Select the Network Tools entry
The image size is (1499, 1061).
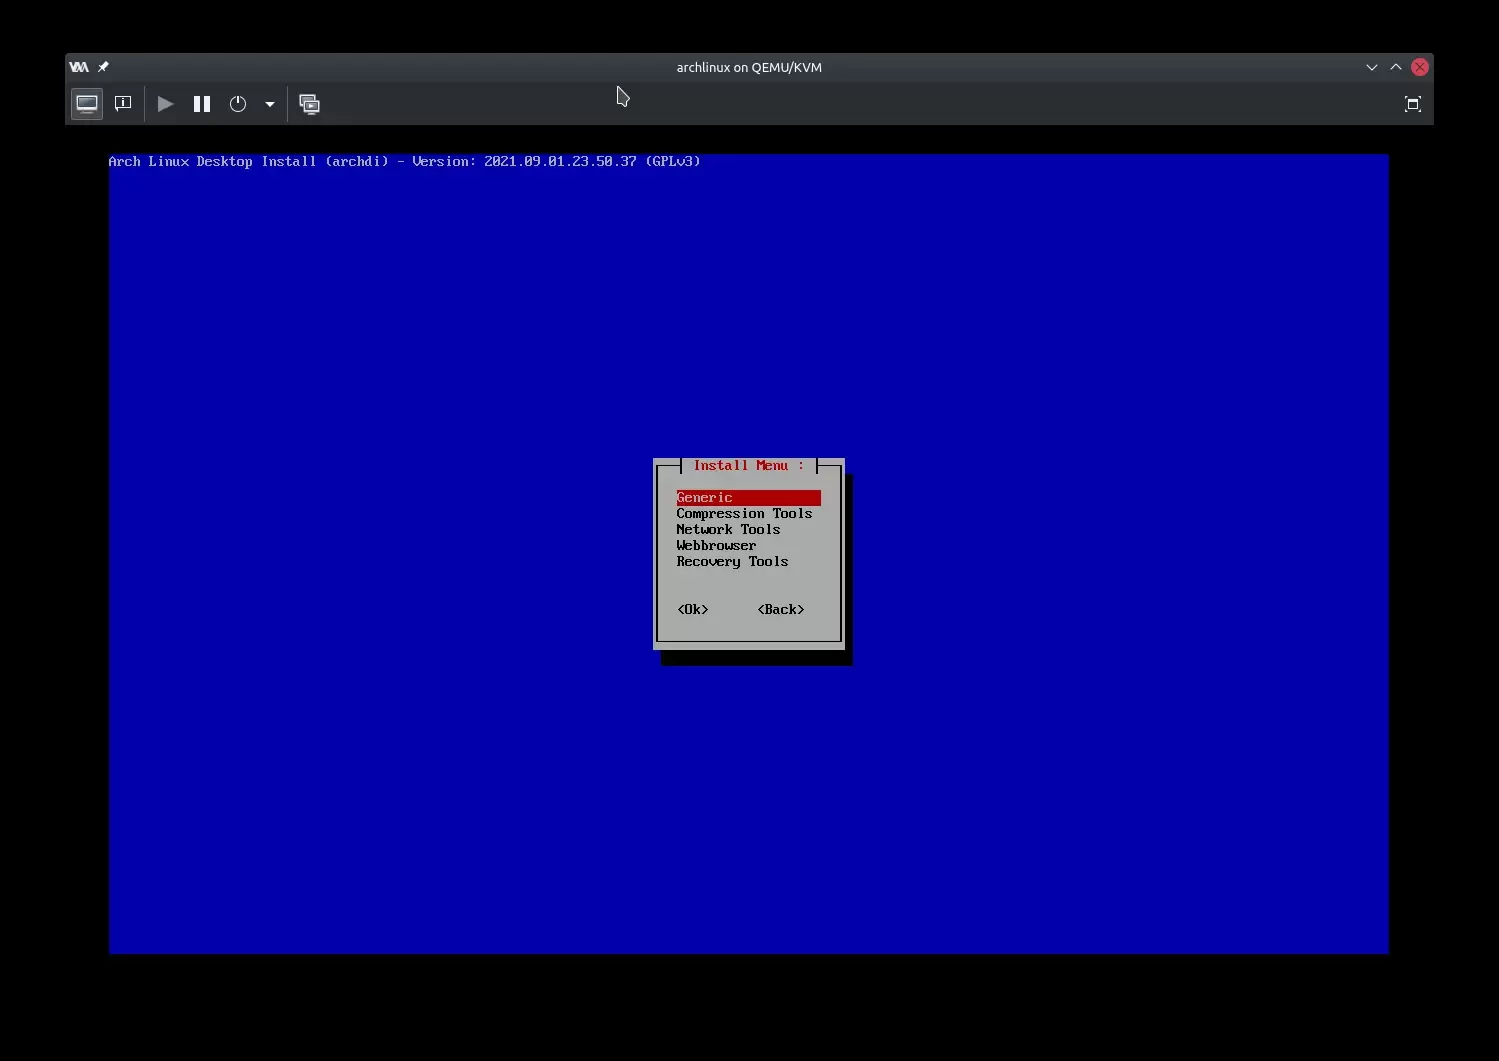click(x=728, y=530)
